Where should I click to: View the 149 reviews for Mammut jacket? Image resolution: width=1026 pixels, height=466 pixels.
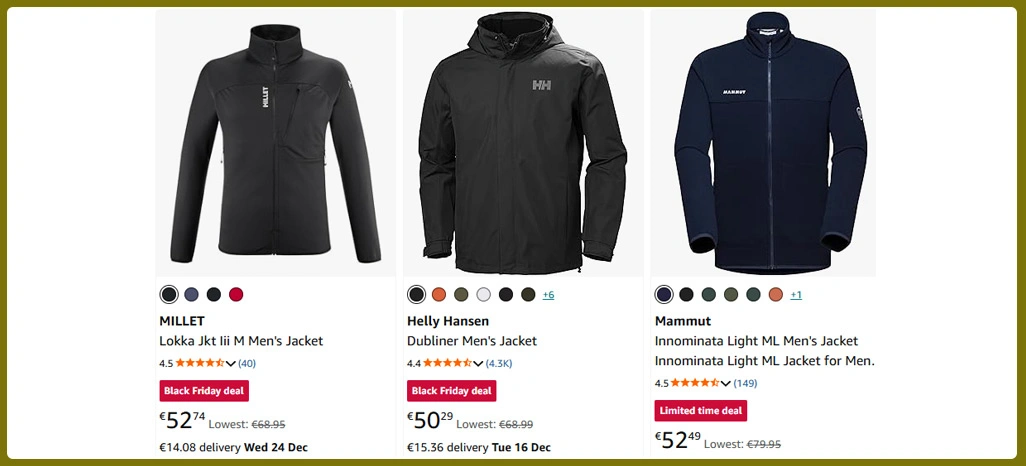(745, 383)
